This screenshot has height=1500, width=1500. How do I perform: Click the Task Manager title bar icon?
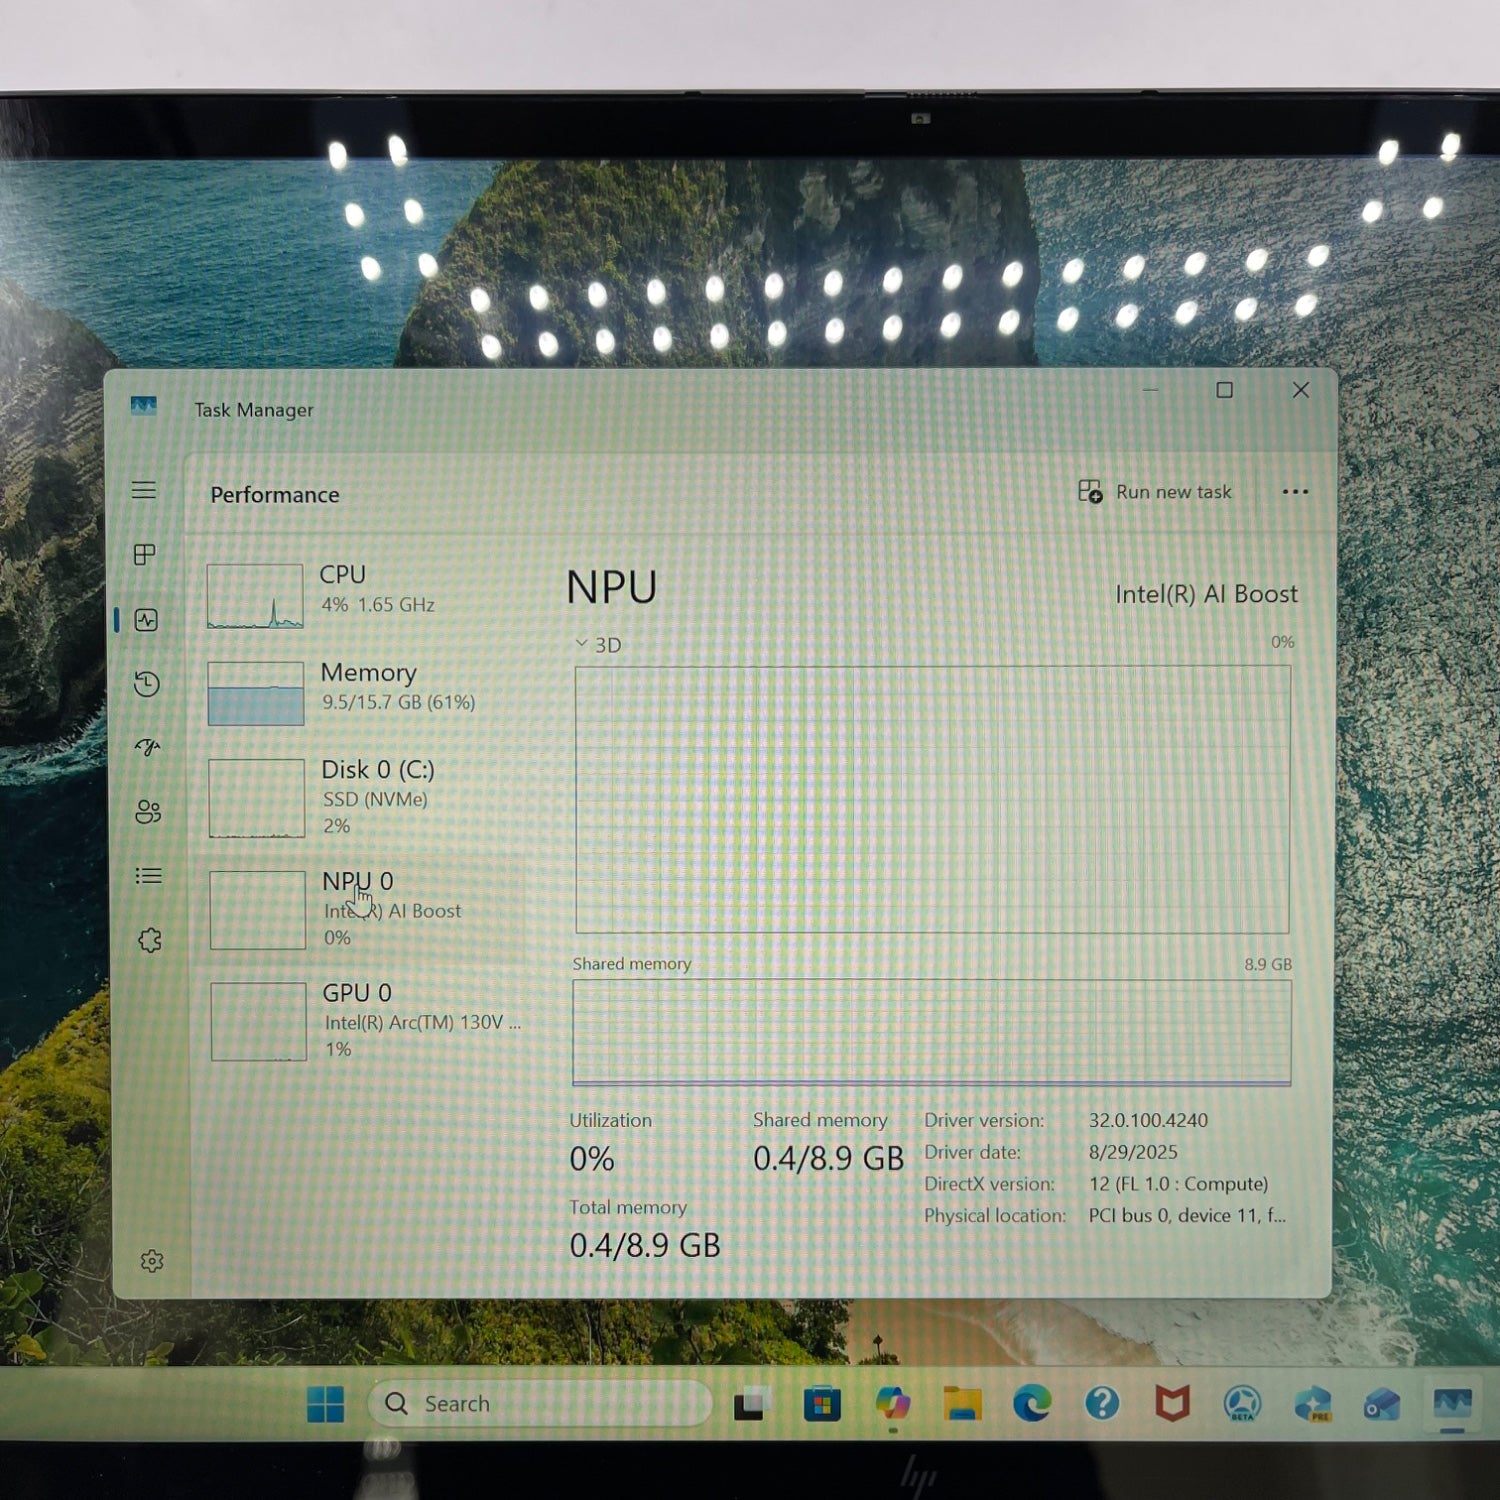click(144, 406)
